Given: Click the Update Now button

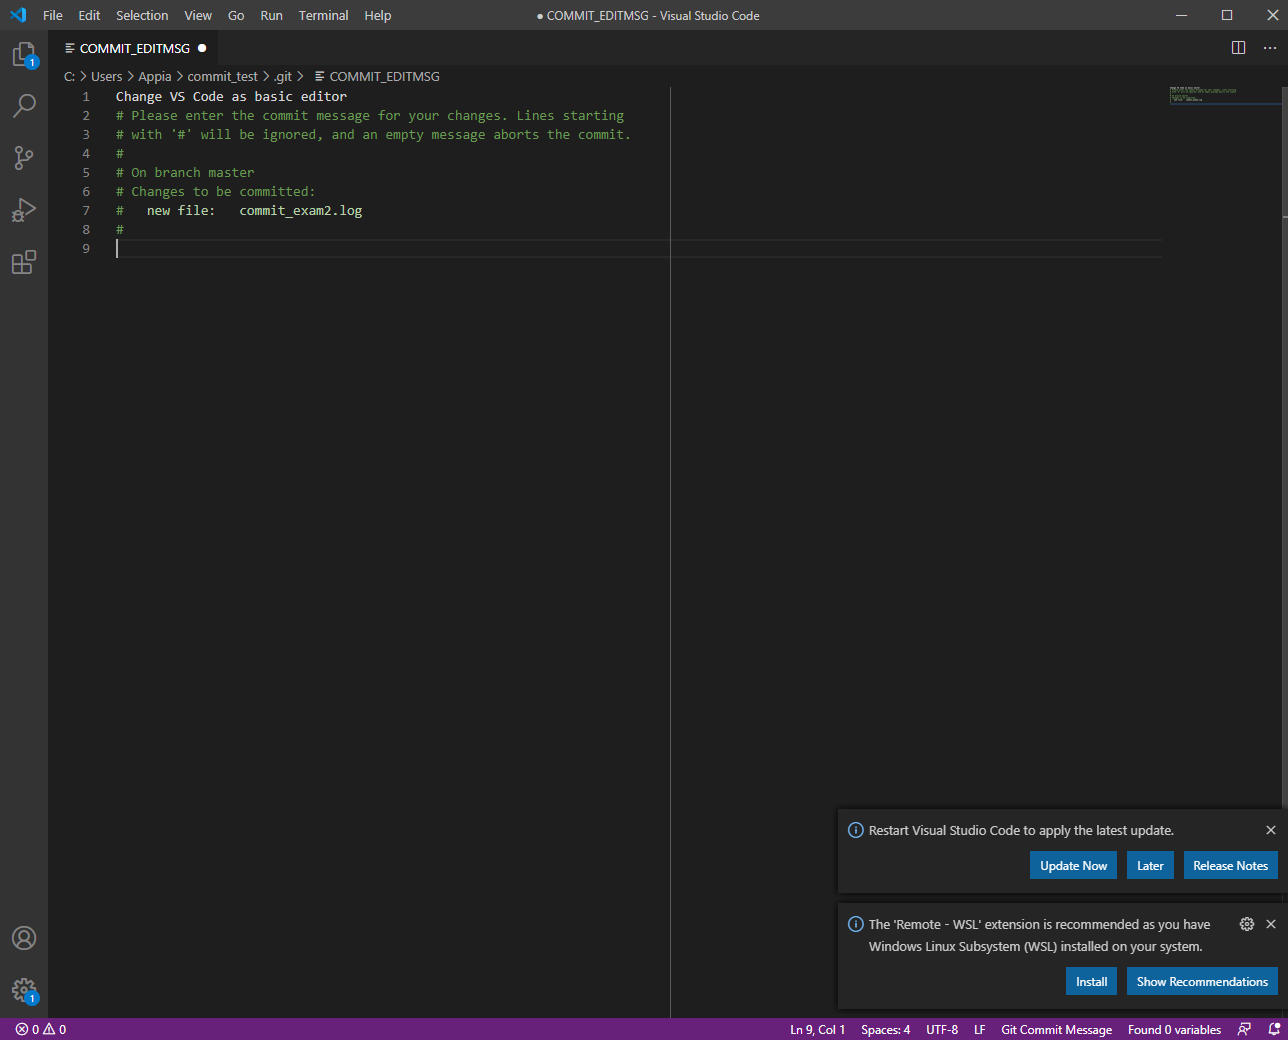Looking at the screenshot, I should (x=1073, y=866).
